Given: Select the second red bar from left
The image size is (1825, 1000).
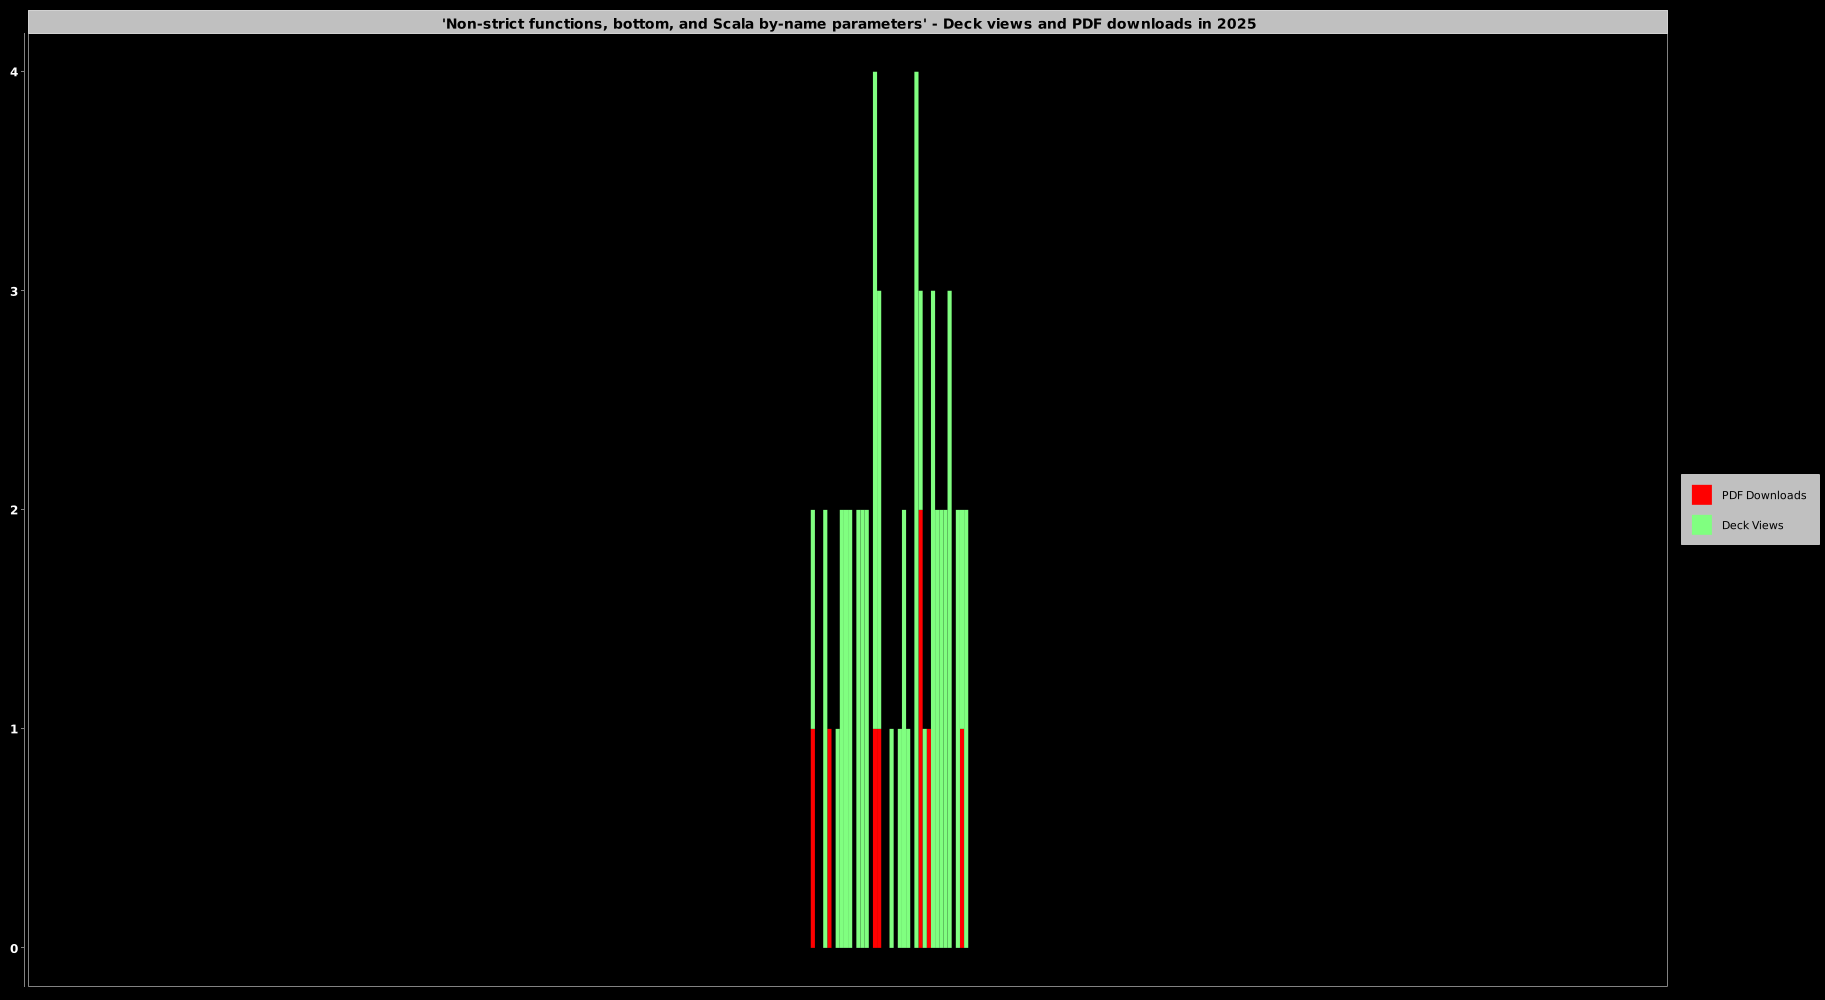Looking at the screenshot, I should pyautogui.click(x=830, y=838).
